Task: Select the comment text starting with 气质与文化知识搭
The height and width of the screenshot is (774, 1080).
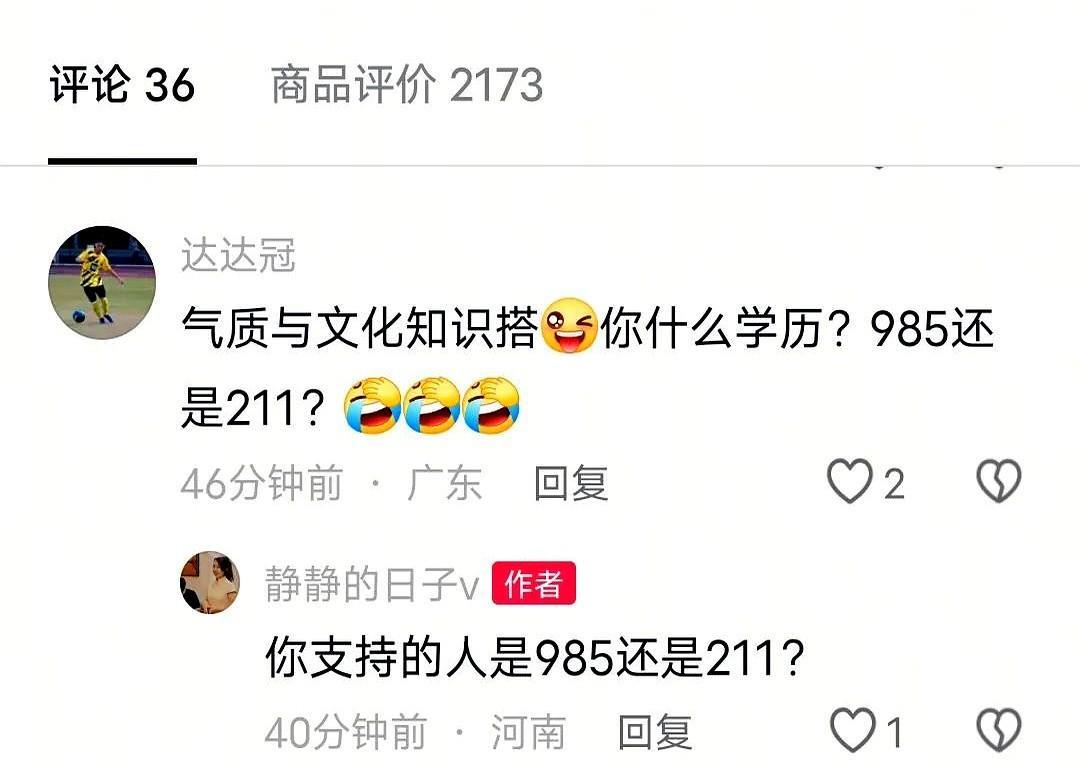Action: 588,367
